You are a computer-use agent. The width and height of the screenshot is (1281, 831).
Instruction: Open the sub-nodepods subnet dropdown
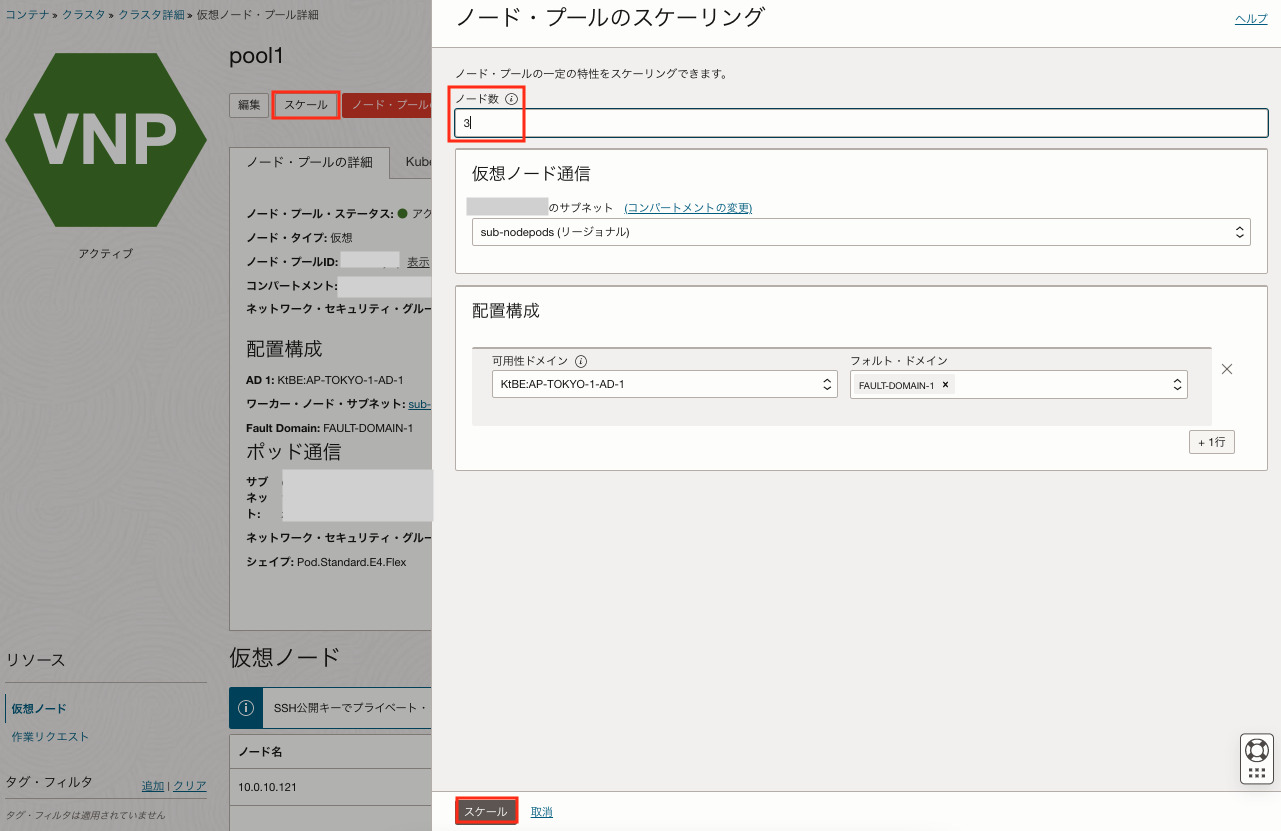pyautogui.click(x=1240, y=231)
